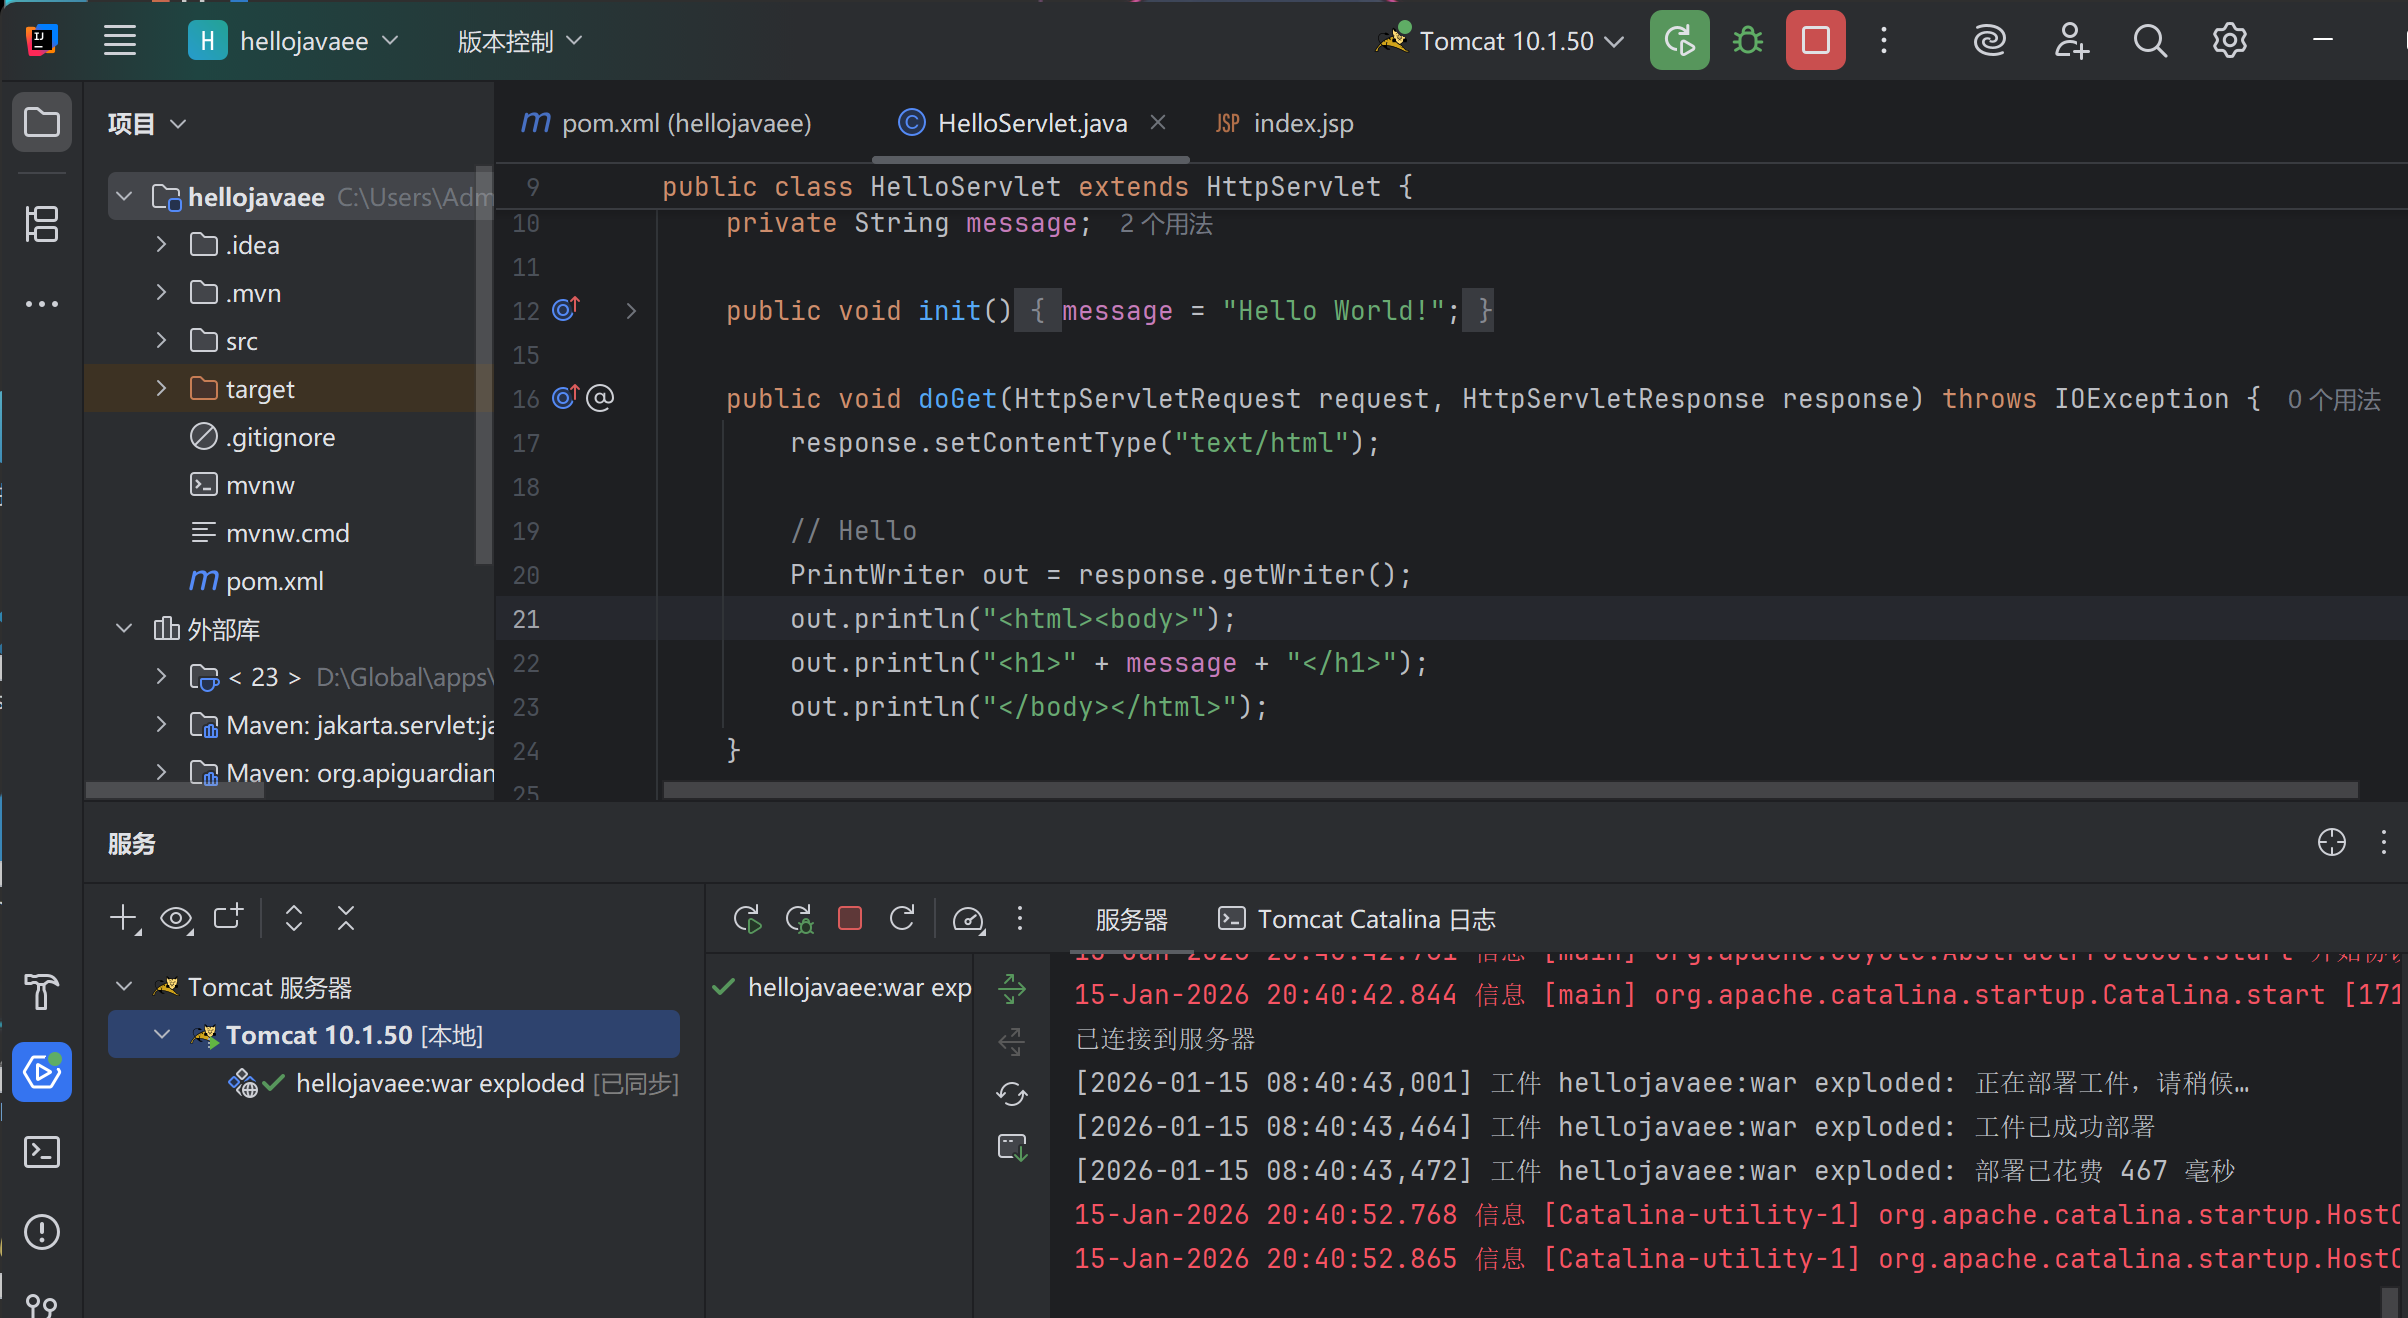Image resolution: width=2408 pixels, height=1318 pixels.
Task: Select the 服务器 tab
Action: [1132, 919]
